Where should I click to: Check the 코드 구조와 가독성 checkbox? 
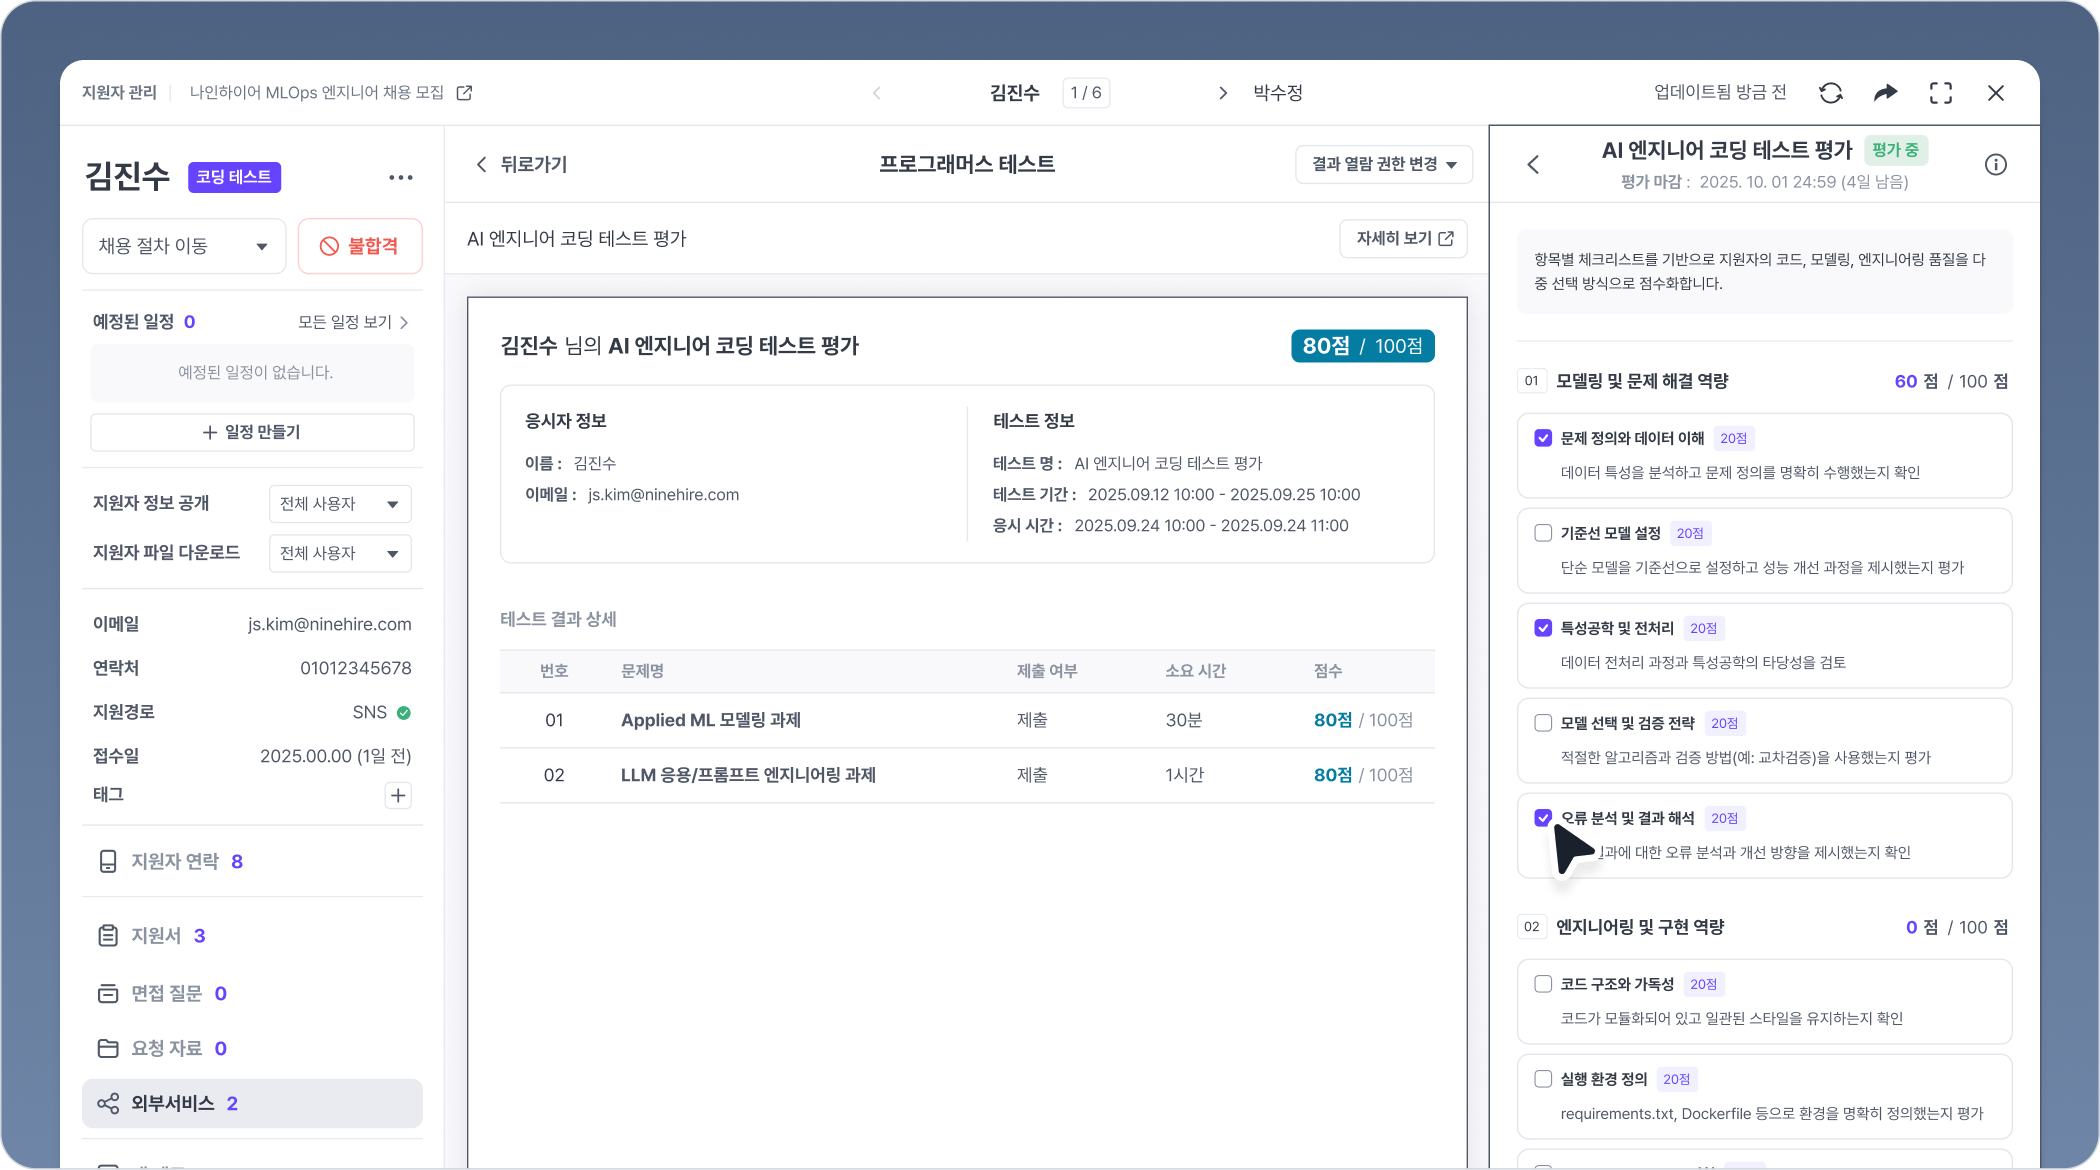click(1543, 984)
